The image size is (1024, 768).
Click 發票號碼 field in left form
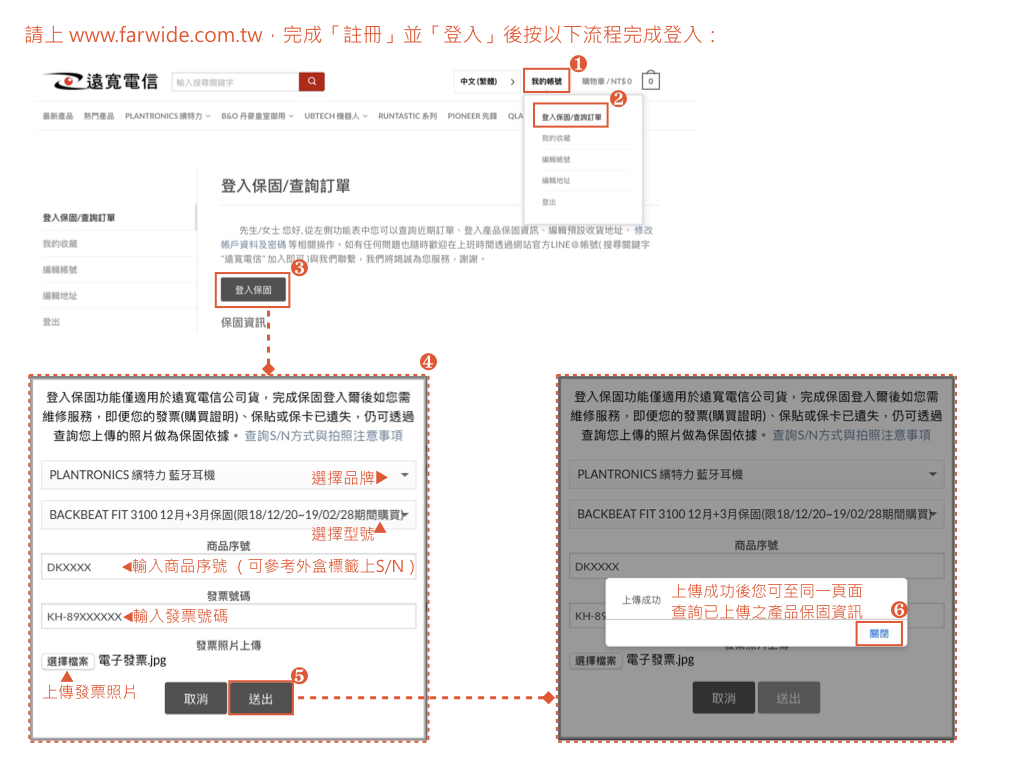[x=228, y=616]
